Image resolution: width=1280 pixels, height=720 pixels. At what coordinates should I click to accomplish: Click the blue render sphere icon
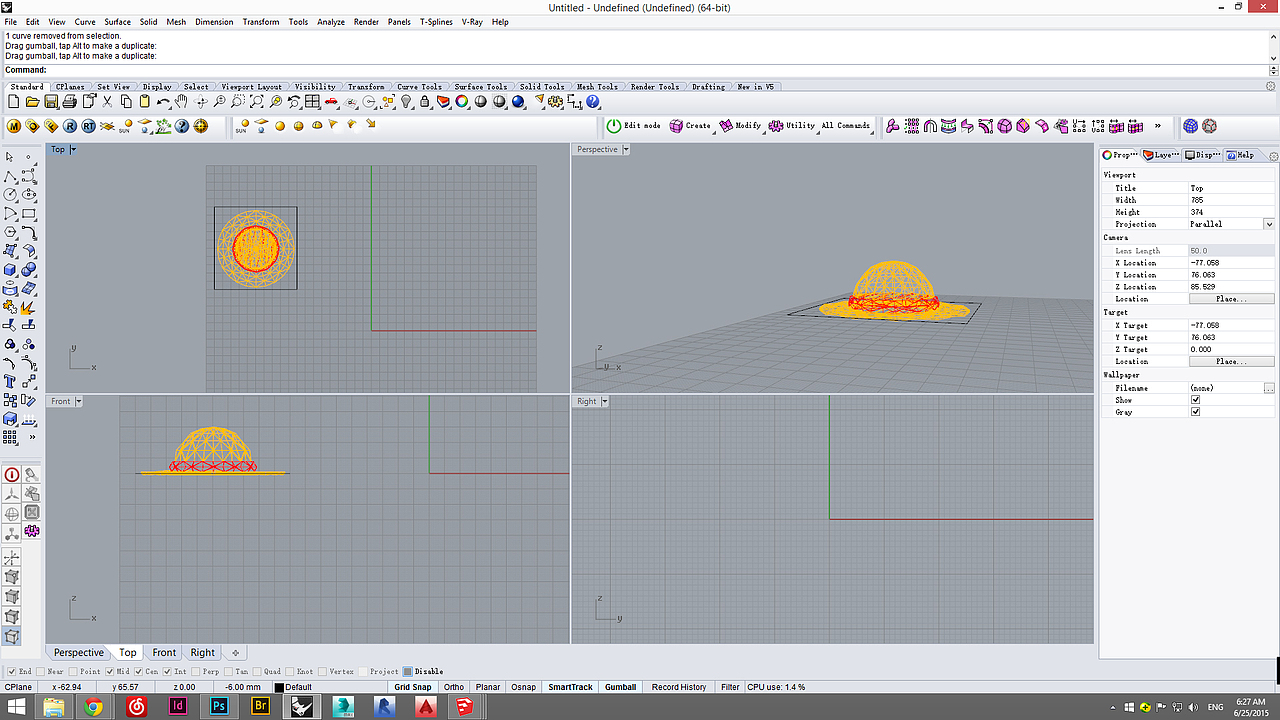(519, 102)
